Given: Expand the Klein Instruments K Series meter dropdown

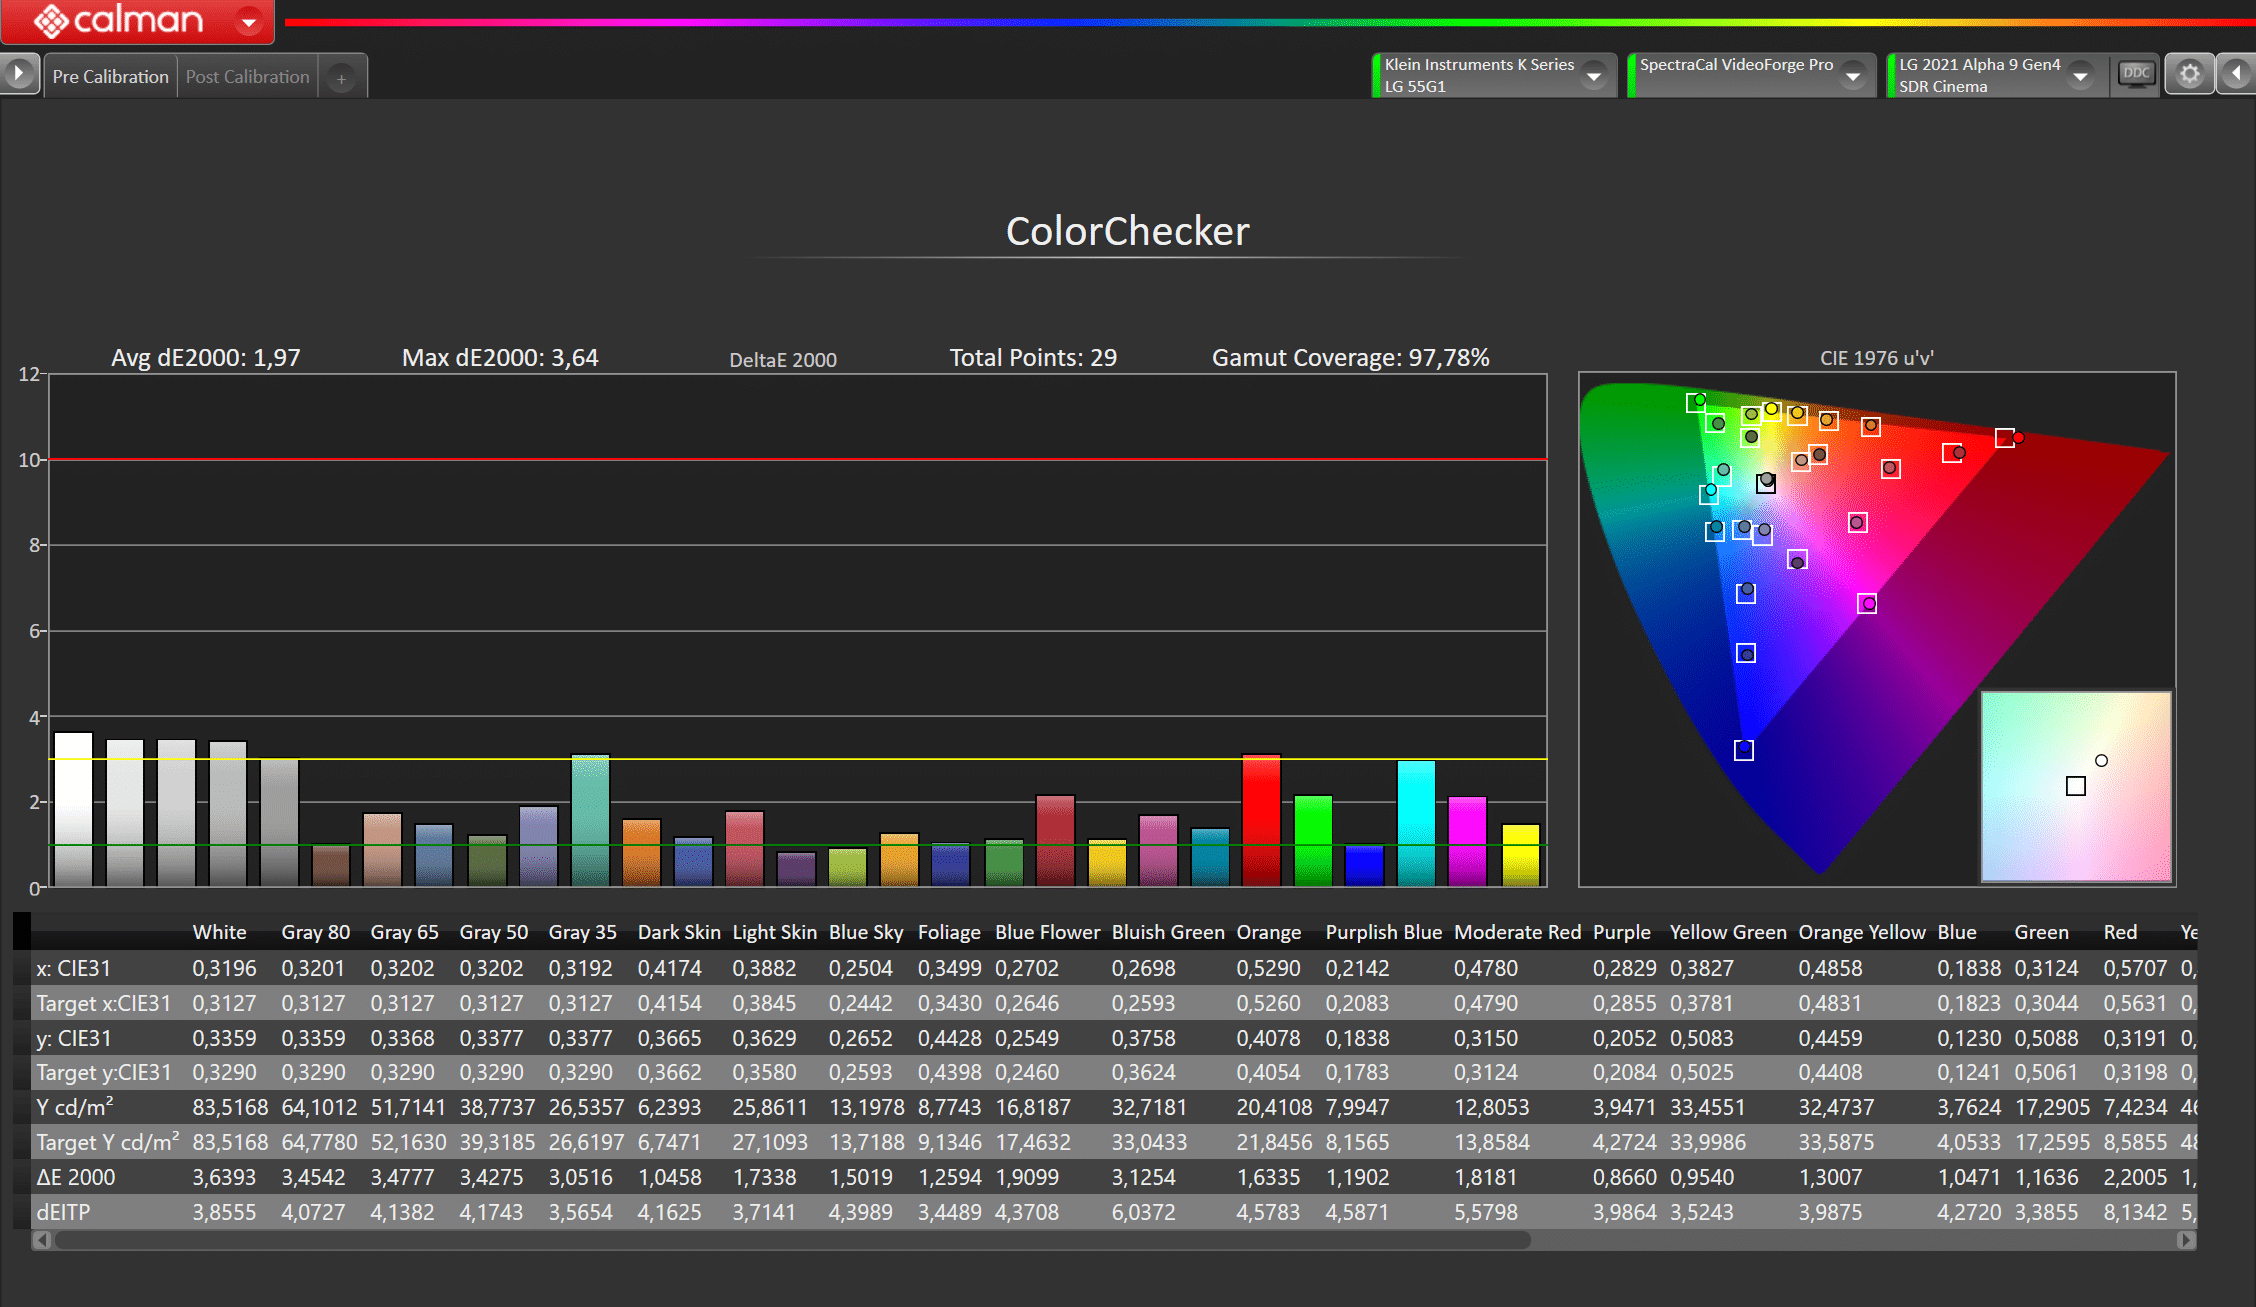Looking at the screenshot, I should tap(1594, 76).
